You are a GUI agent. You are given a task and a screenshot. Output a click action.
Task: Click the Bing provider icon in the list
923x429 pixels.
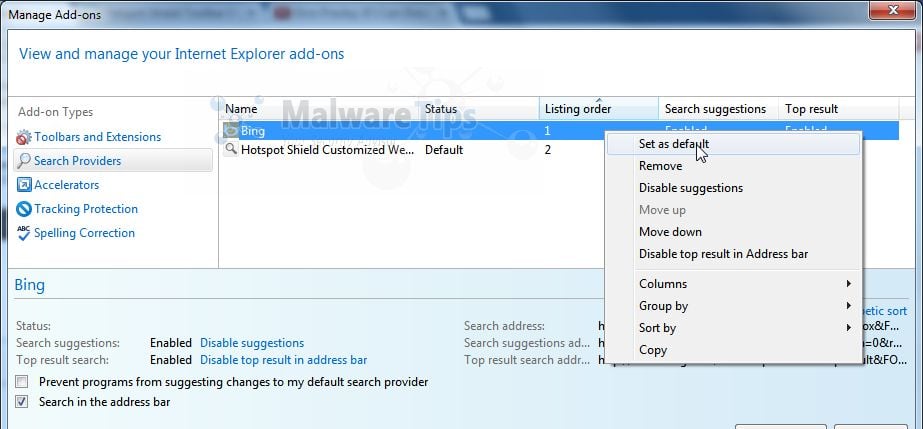coord(231,131)
